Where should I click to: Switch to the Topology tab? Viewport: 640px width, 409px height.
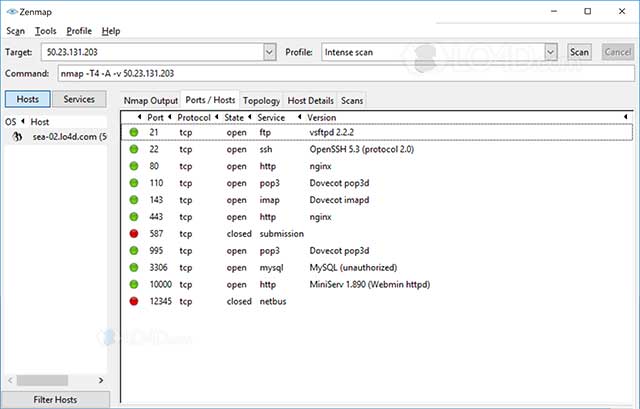[261, 101]
